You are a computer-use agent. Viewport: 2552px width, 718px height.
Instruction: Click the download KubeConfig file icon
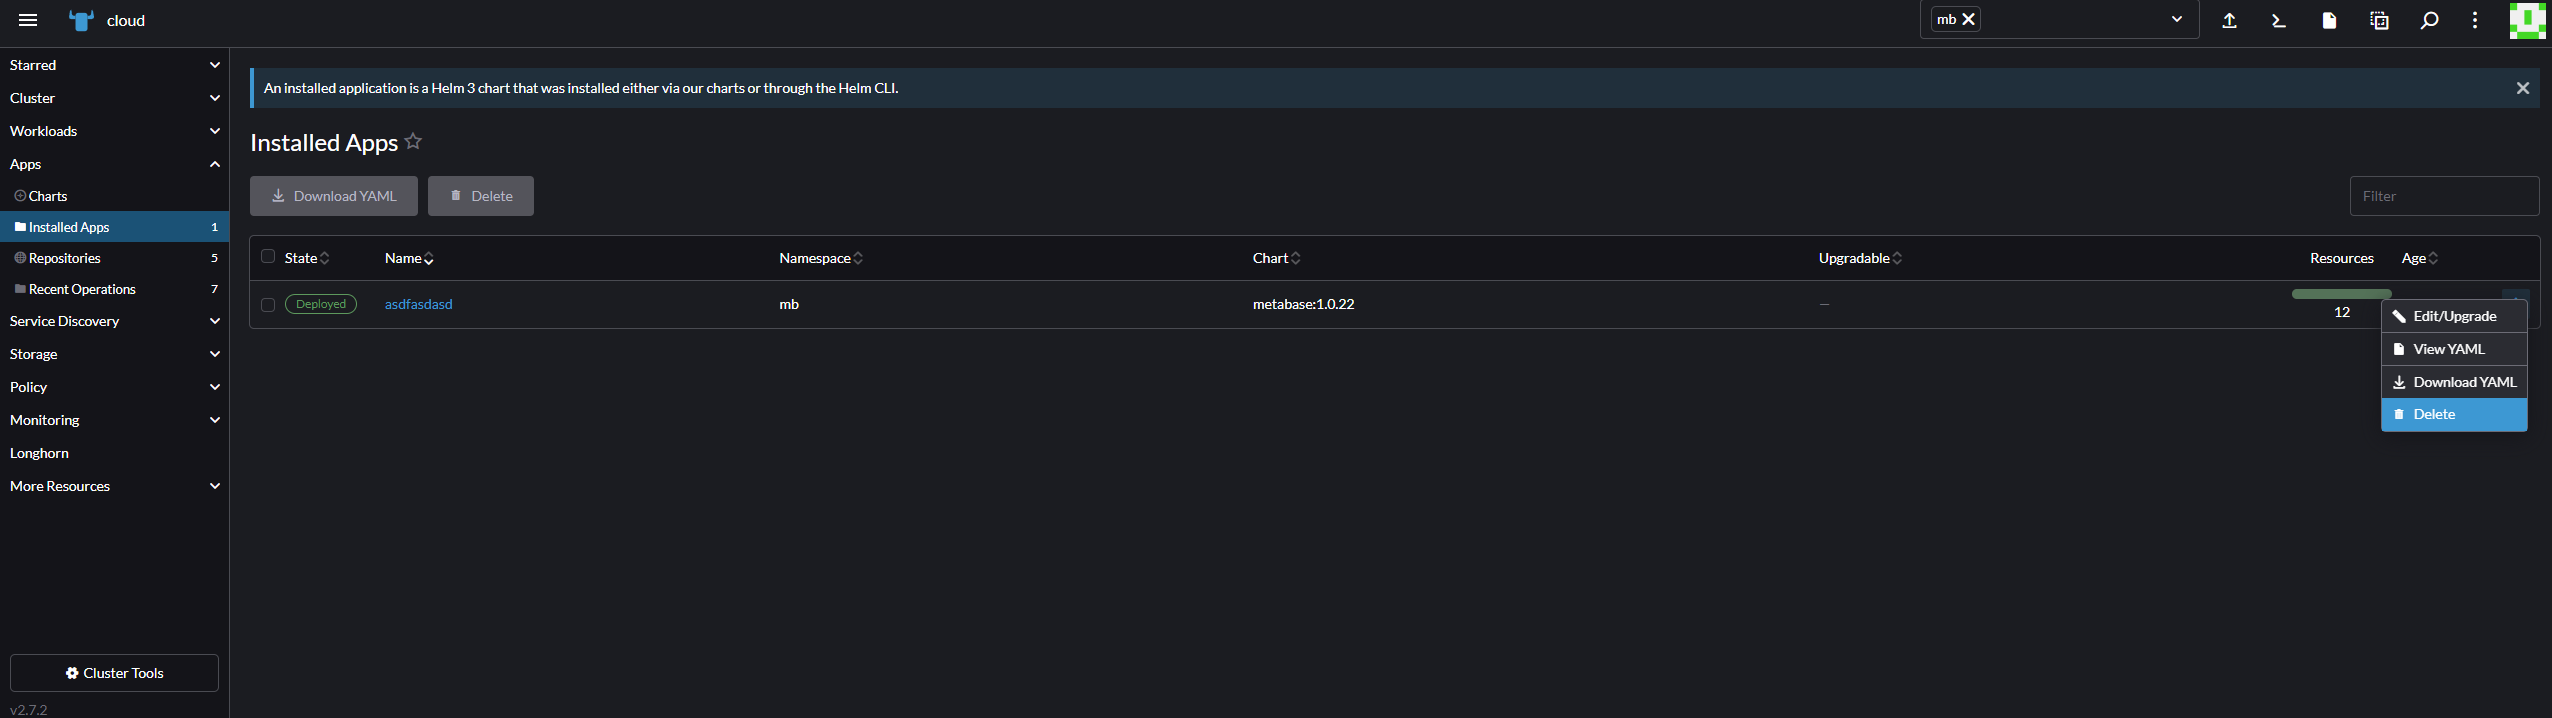point(2329,20)
